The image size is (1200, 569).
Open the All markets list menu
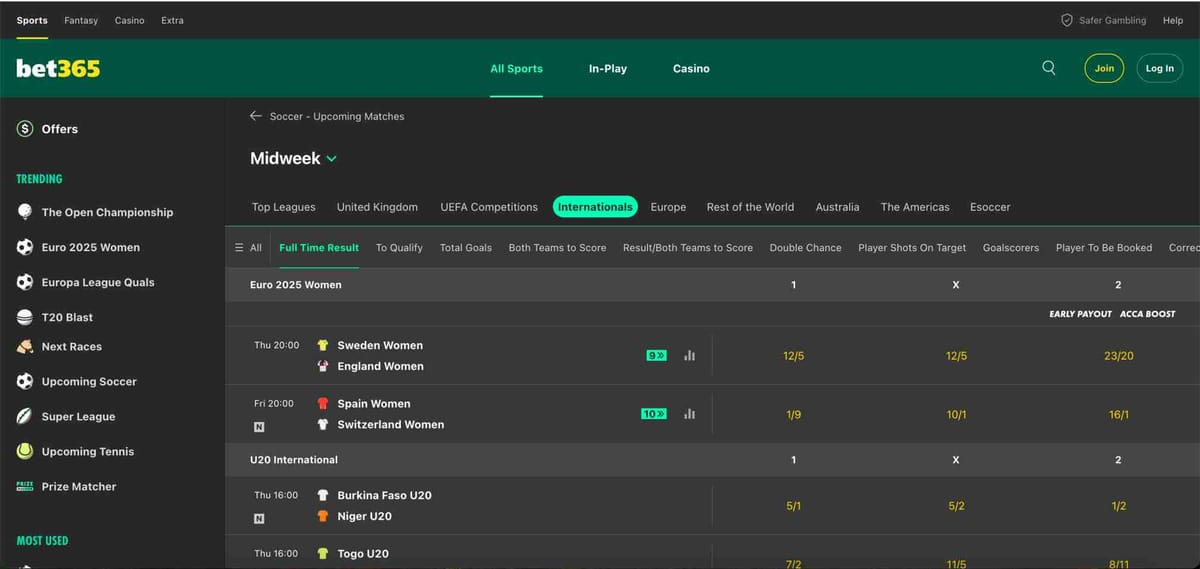[x=248, y=248]
